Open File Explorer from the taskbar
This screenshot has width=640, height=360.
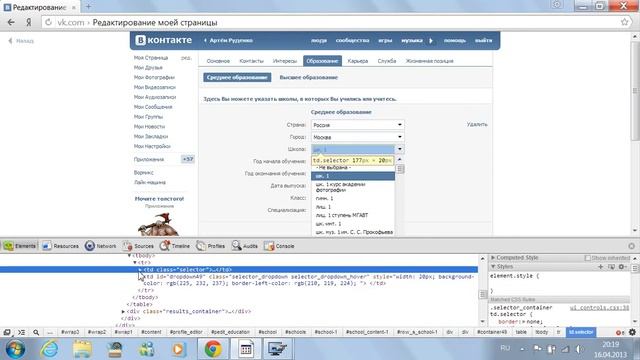(x=82, y=349)
